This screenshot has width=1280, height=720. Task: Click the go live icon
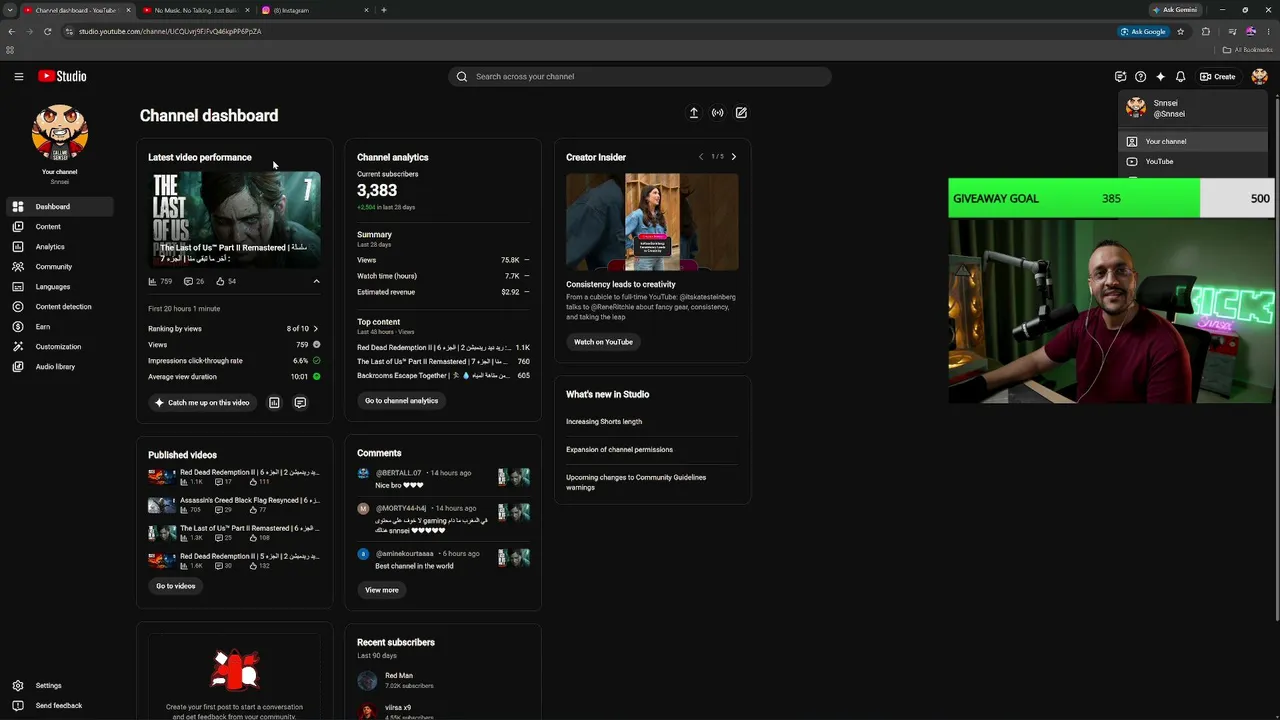pos(717,113)
